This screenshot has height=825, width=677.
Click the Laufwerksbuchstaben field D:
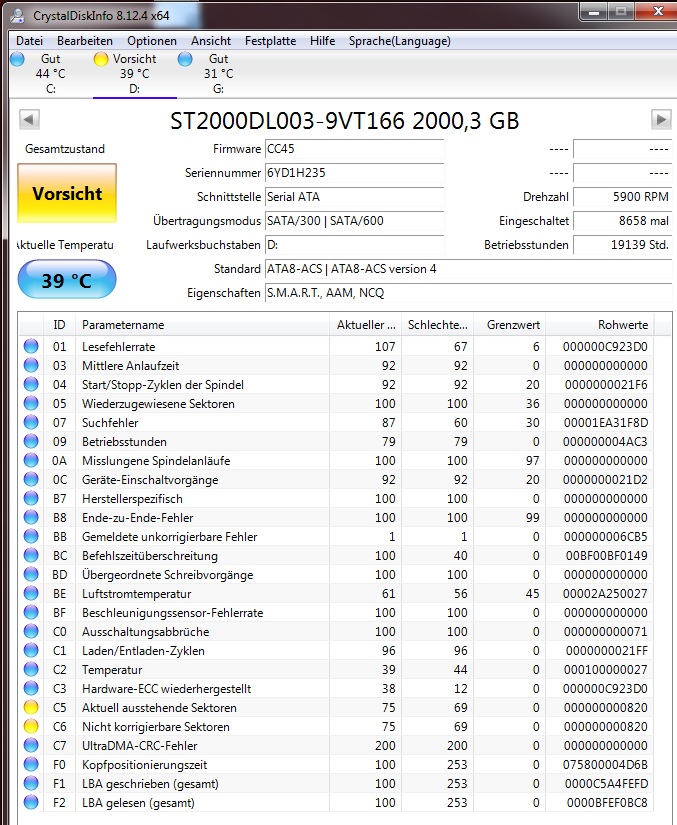[x=355, y=245]
